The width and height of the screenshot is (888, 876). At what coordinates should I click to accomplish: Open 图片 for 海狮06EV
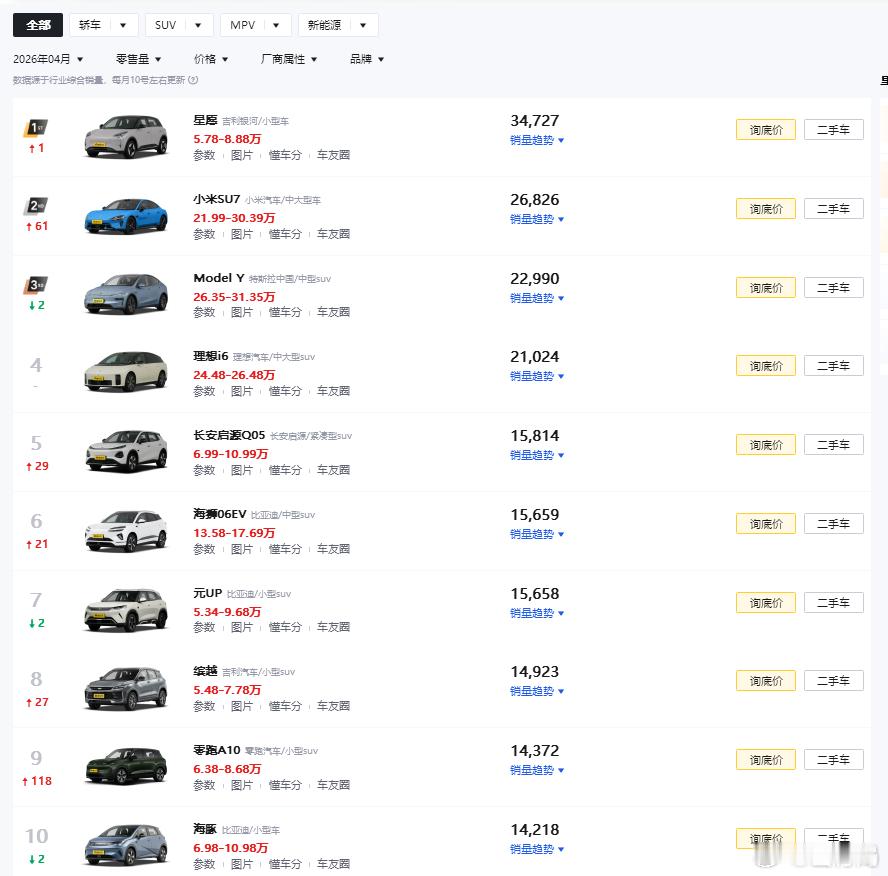pyautogui.click(x=242, y=549)
